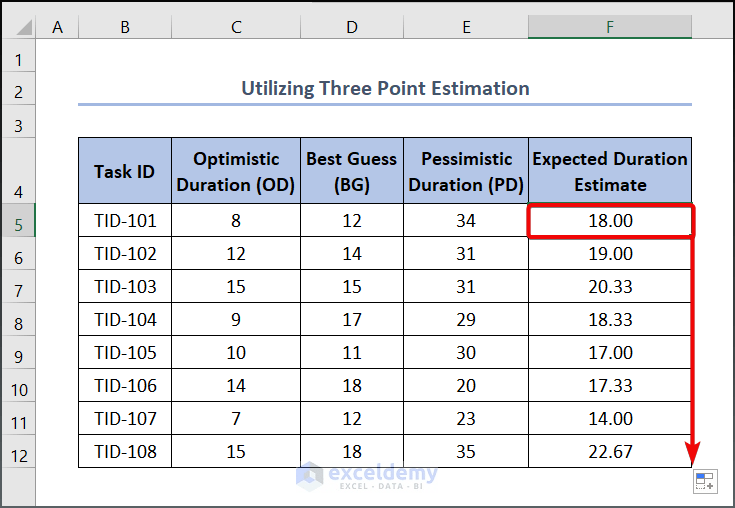The height and width of the screenshot is (508, 735).
Task: Select best guess 17 for TID-104
Action: (x=352, y=319)
